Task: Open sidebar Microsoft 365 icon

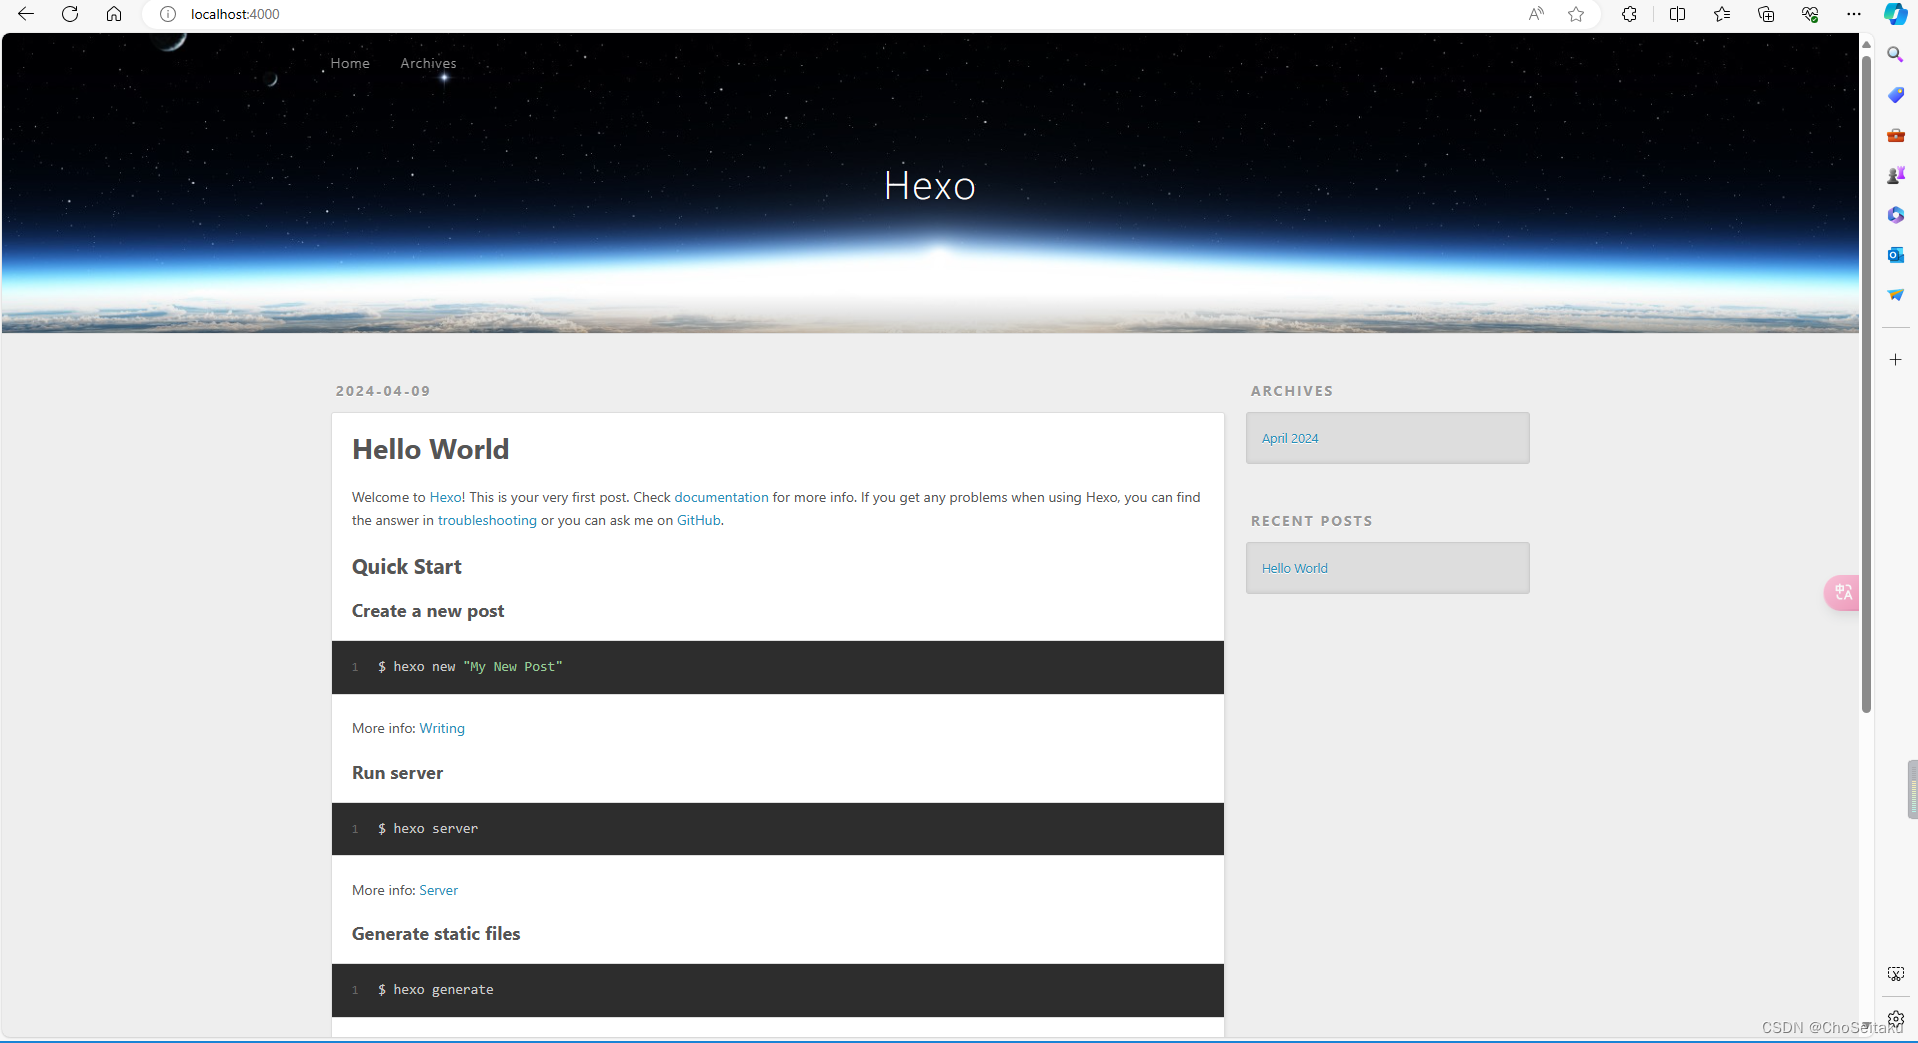Action: point(1895,215)
